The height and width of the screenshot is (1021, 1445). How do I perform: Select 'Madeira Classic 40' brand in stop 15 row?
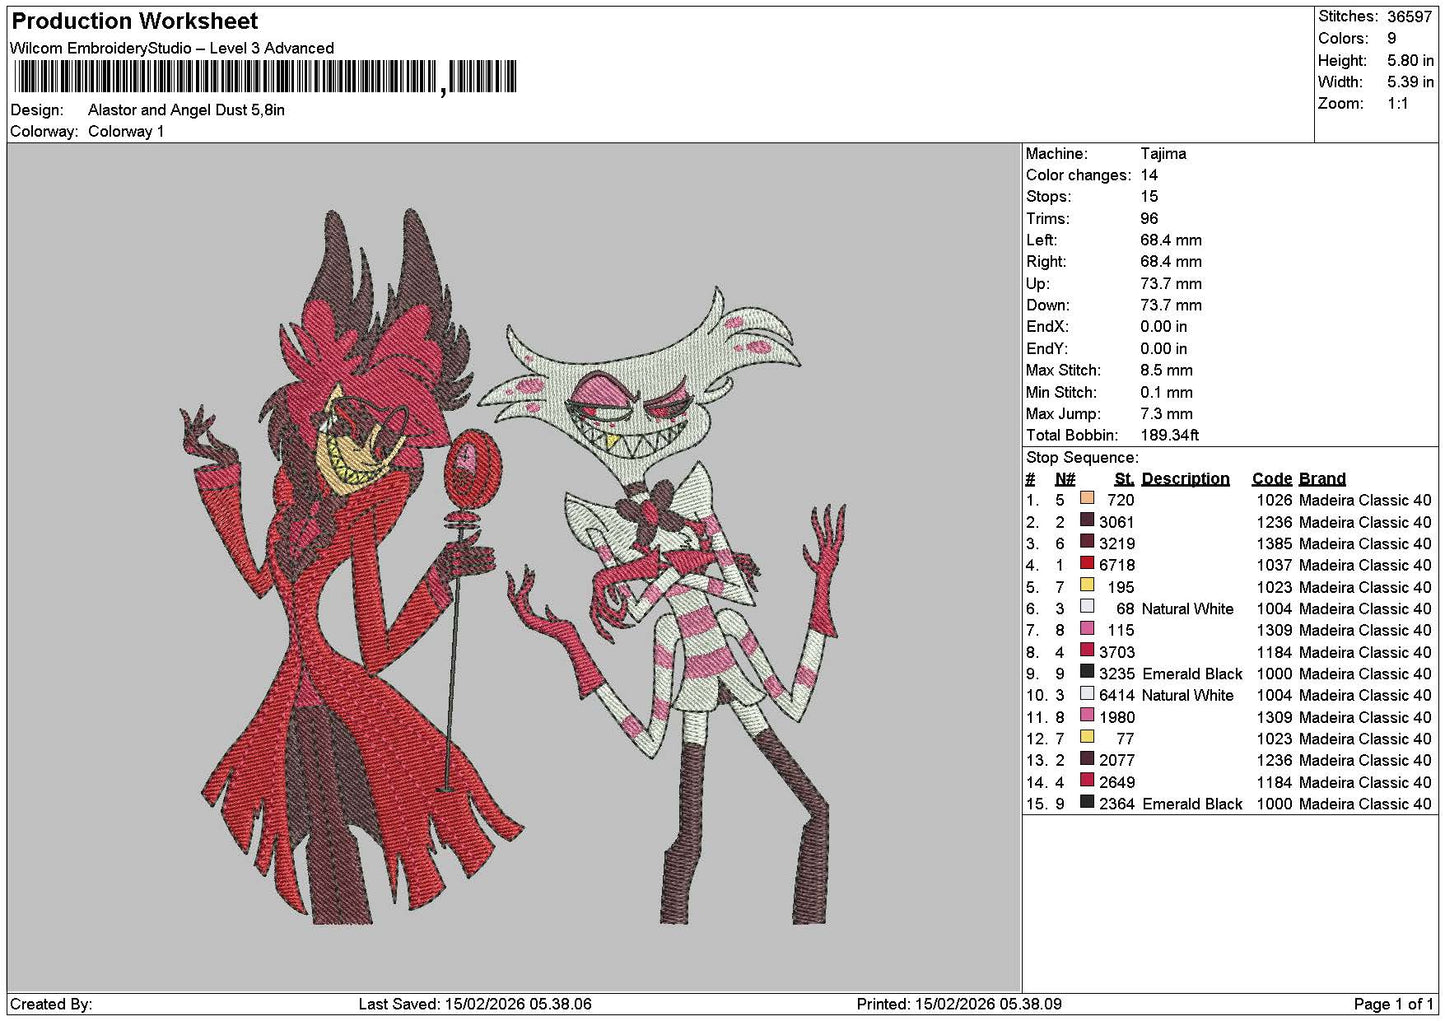pyautogui.click(x=1365, y=804)
